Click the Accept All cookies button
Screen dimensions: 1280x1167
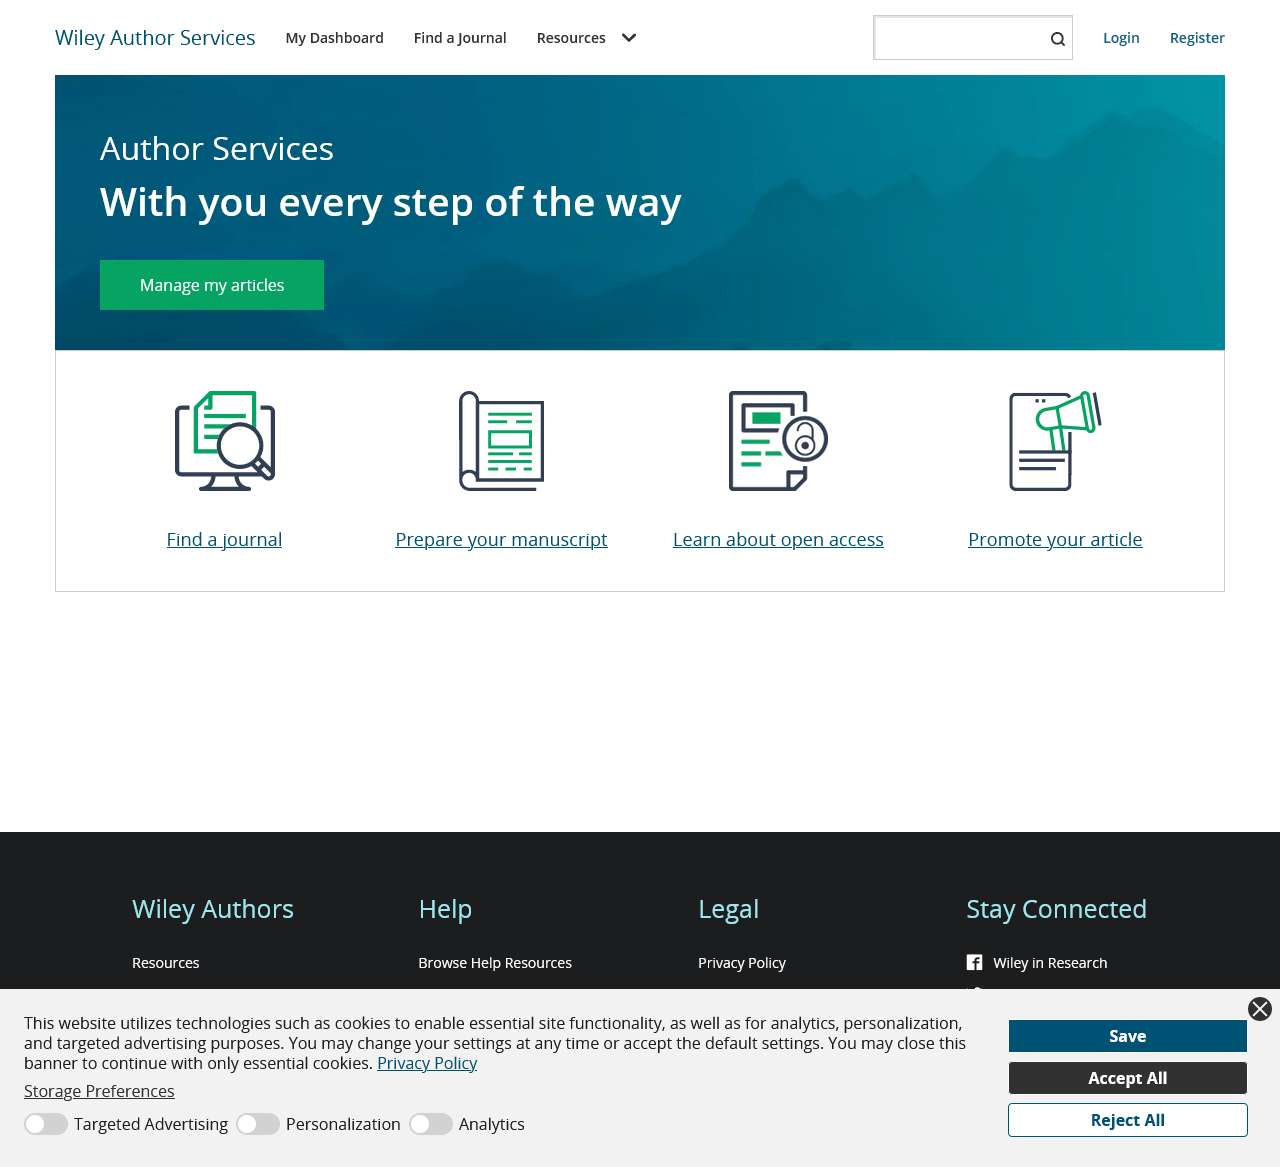pos(1128,1078)
